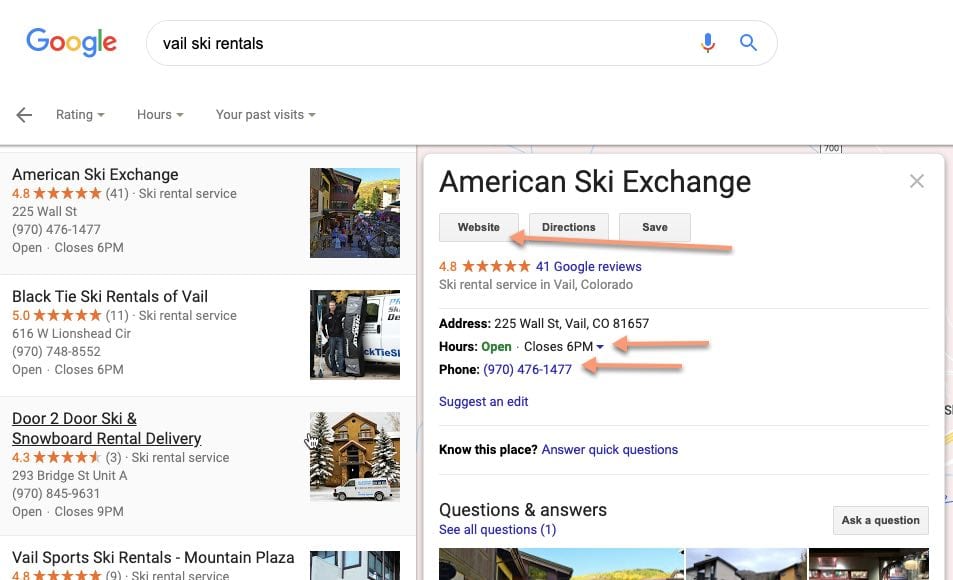
Task: Click the Questions & answers heading
Action: (x=523, y=509)
